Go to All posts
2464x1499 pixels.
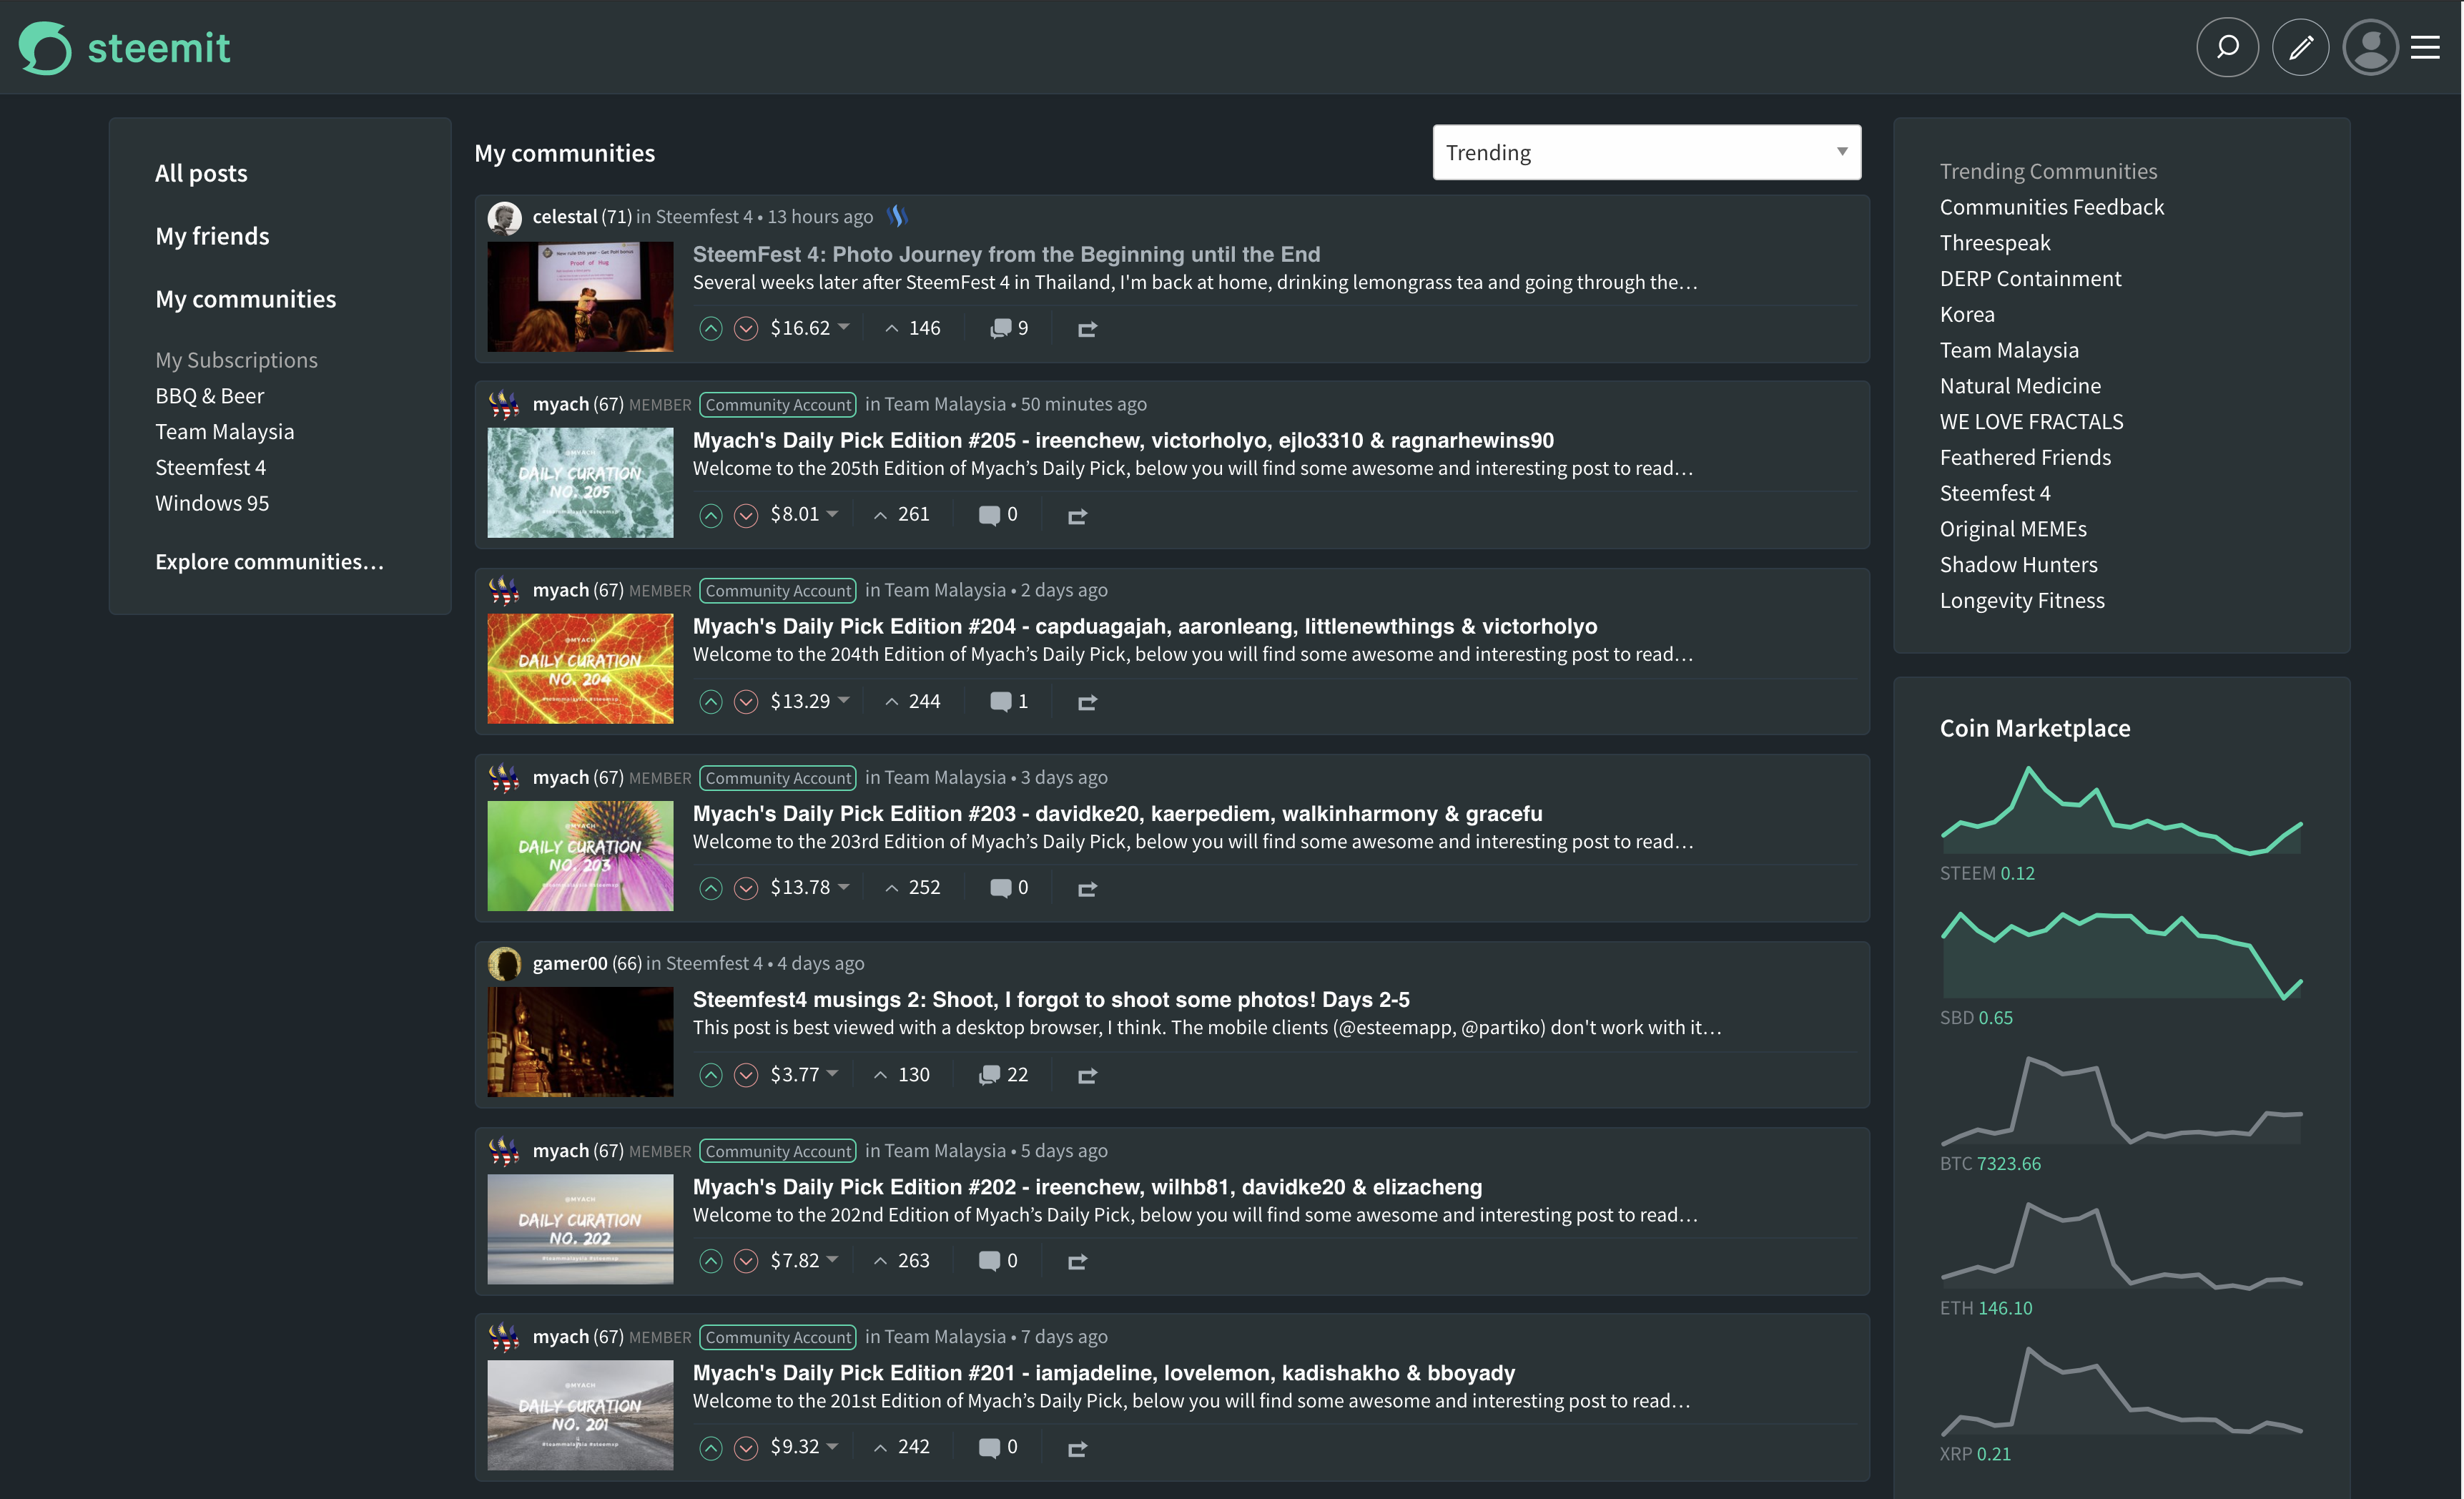(201, 173)
